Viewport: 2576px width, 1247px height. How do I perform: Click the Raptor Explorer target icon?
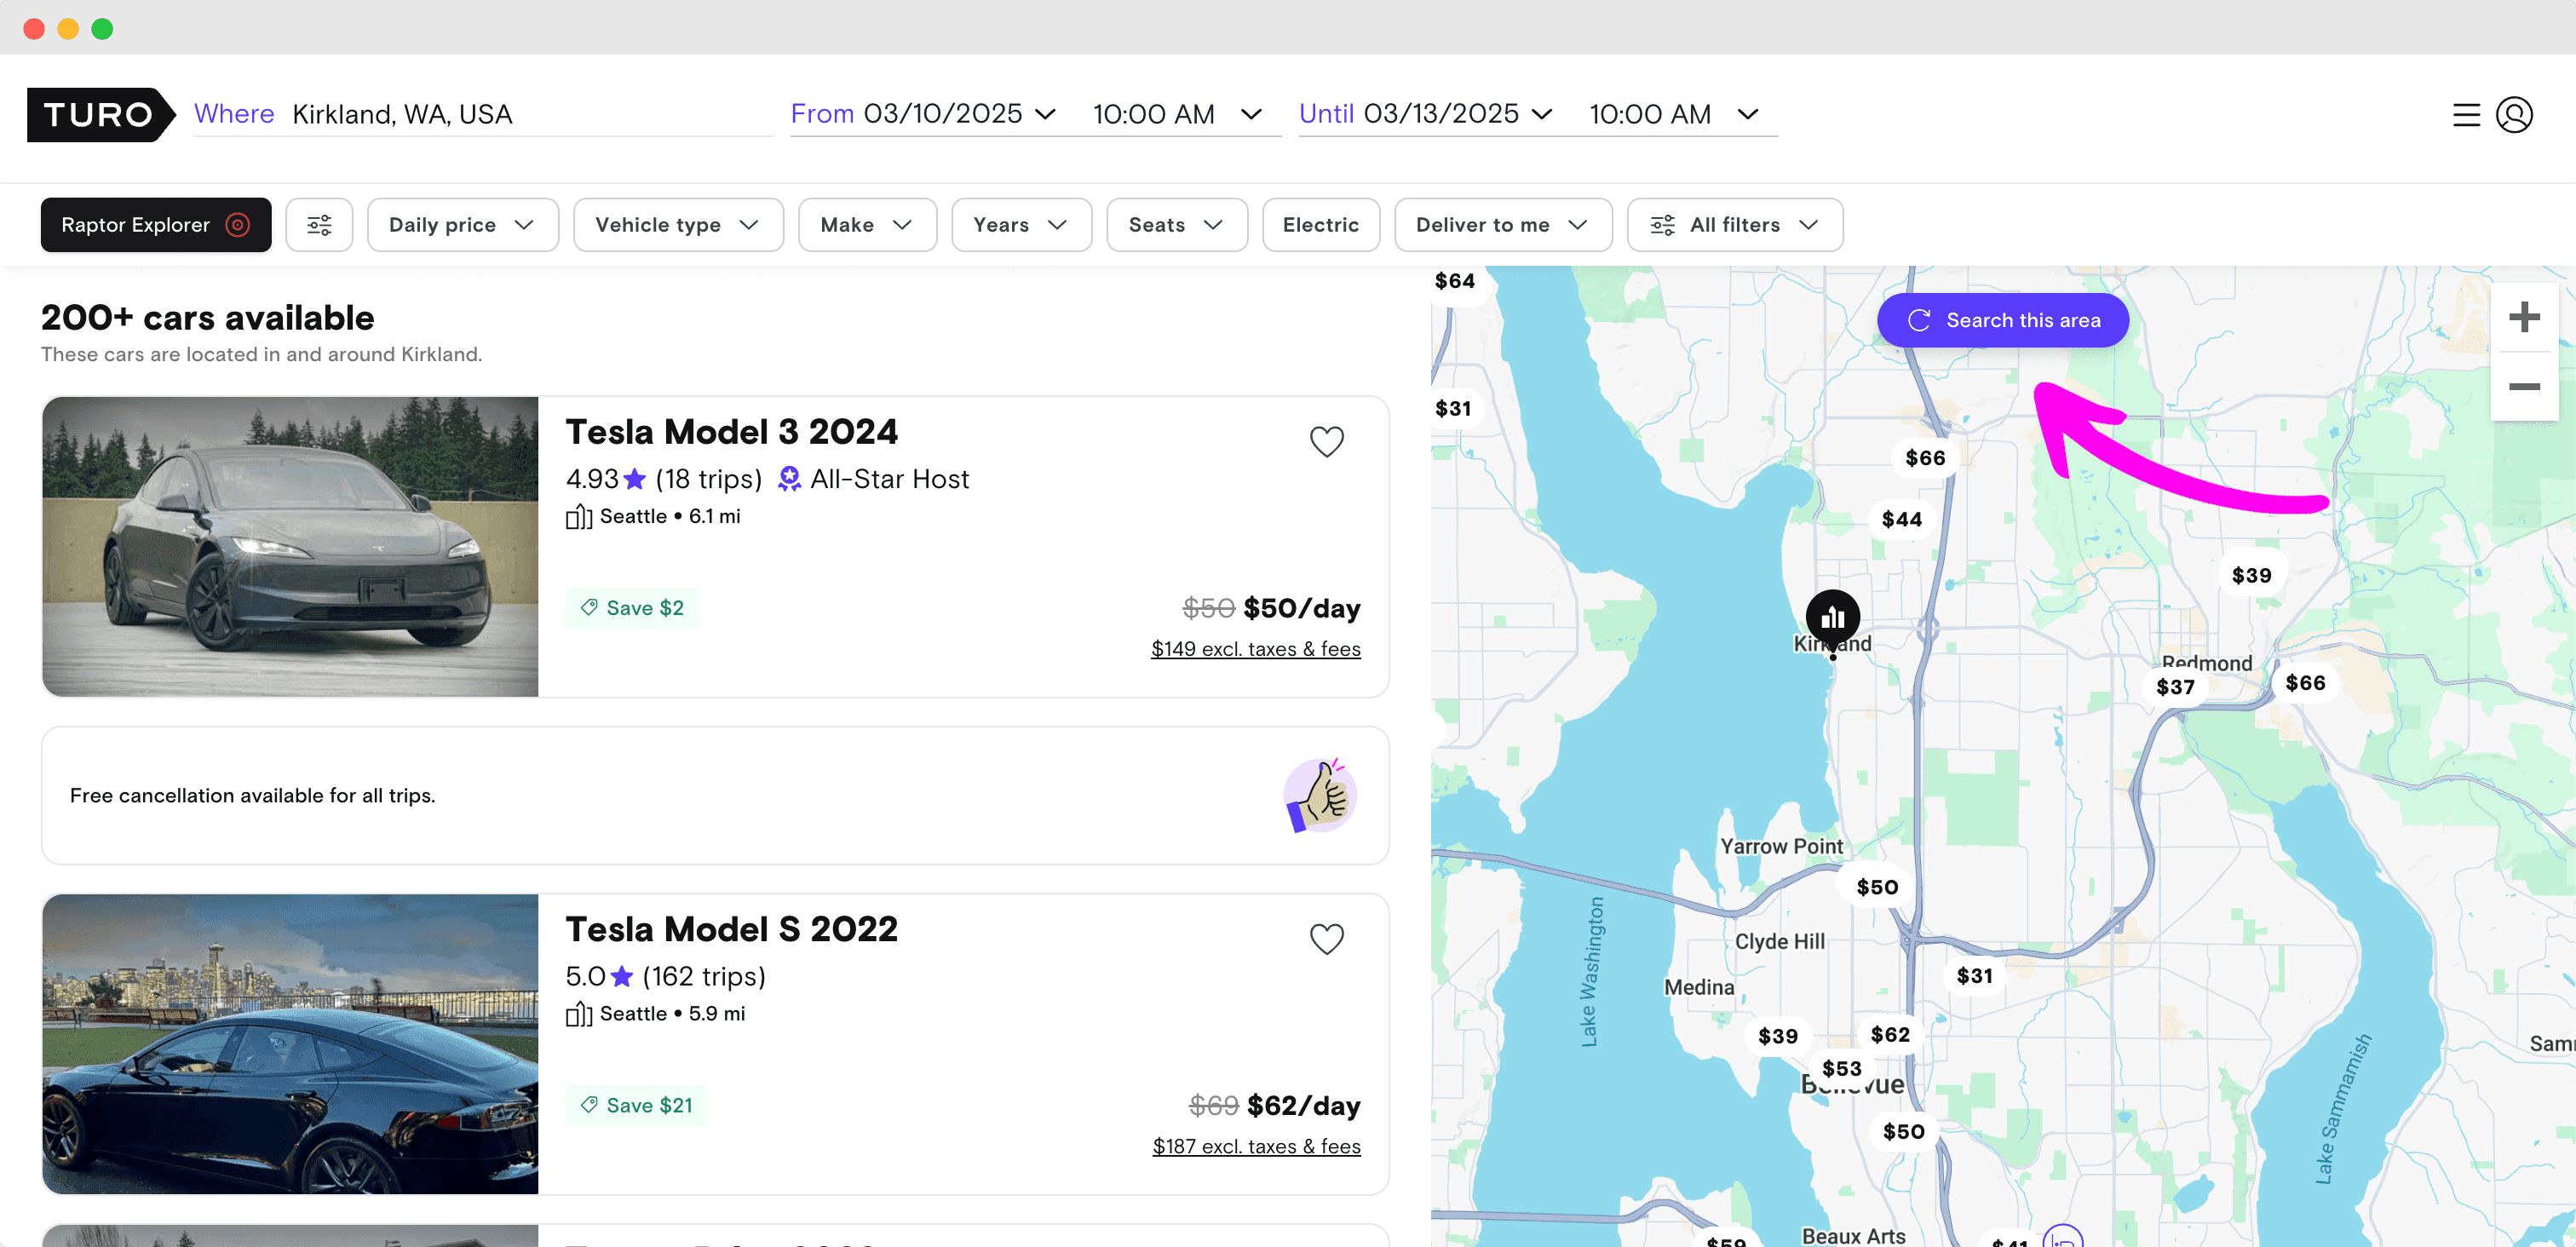point(238,225)
